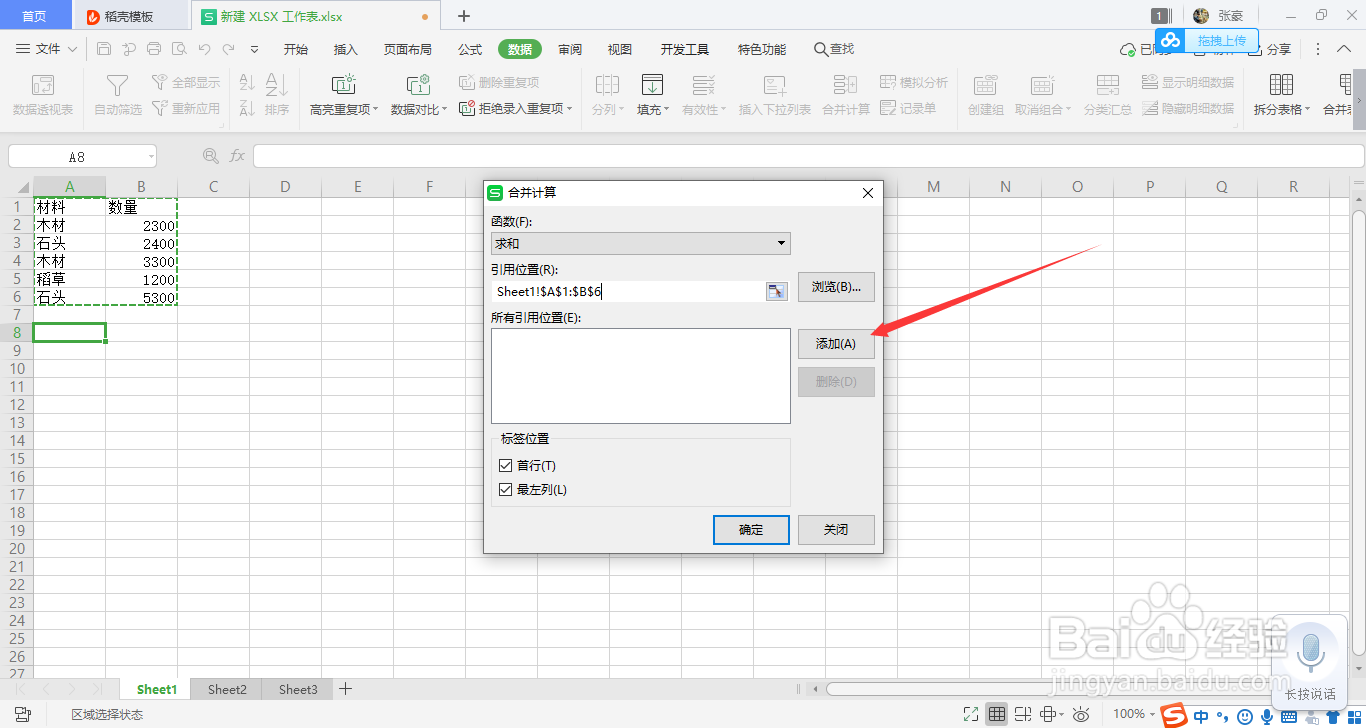Click the 拒绝录入重复项 icon

point(466,108)
